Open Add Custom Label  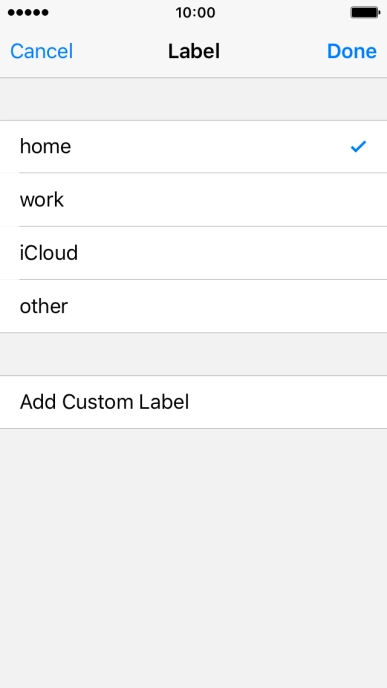pos(194,402)
